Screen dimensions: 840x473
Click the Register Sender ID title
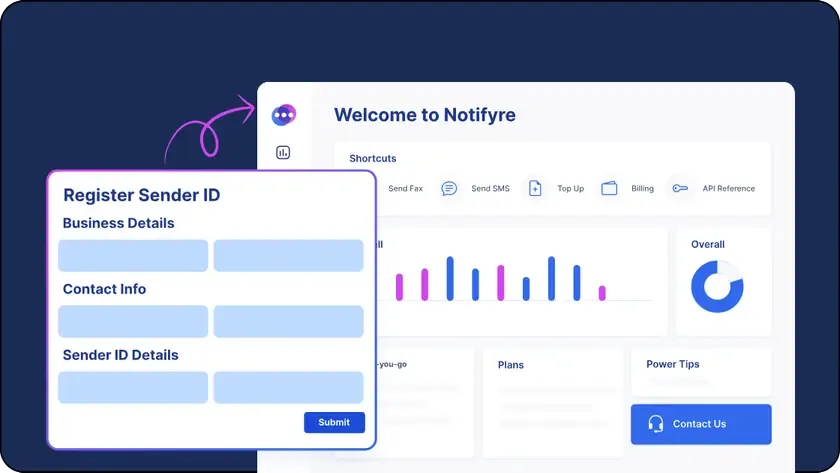click(x=141, y=195)
